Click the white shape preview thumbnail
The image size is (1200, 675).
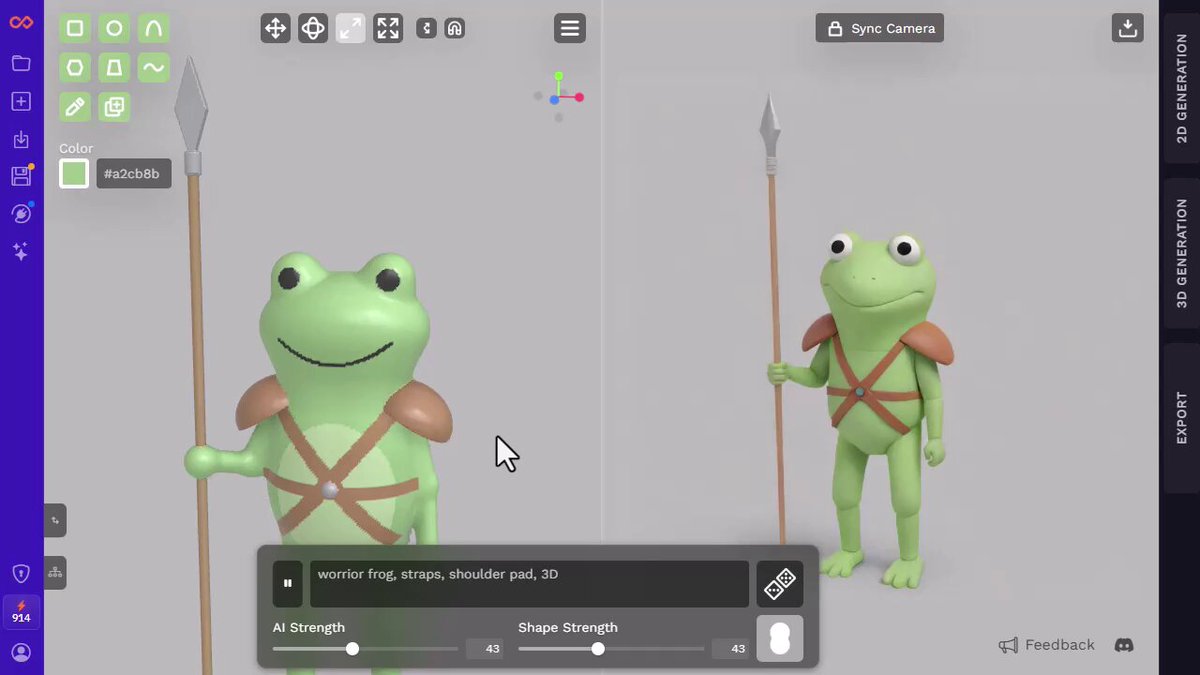tap(780, 638)
